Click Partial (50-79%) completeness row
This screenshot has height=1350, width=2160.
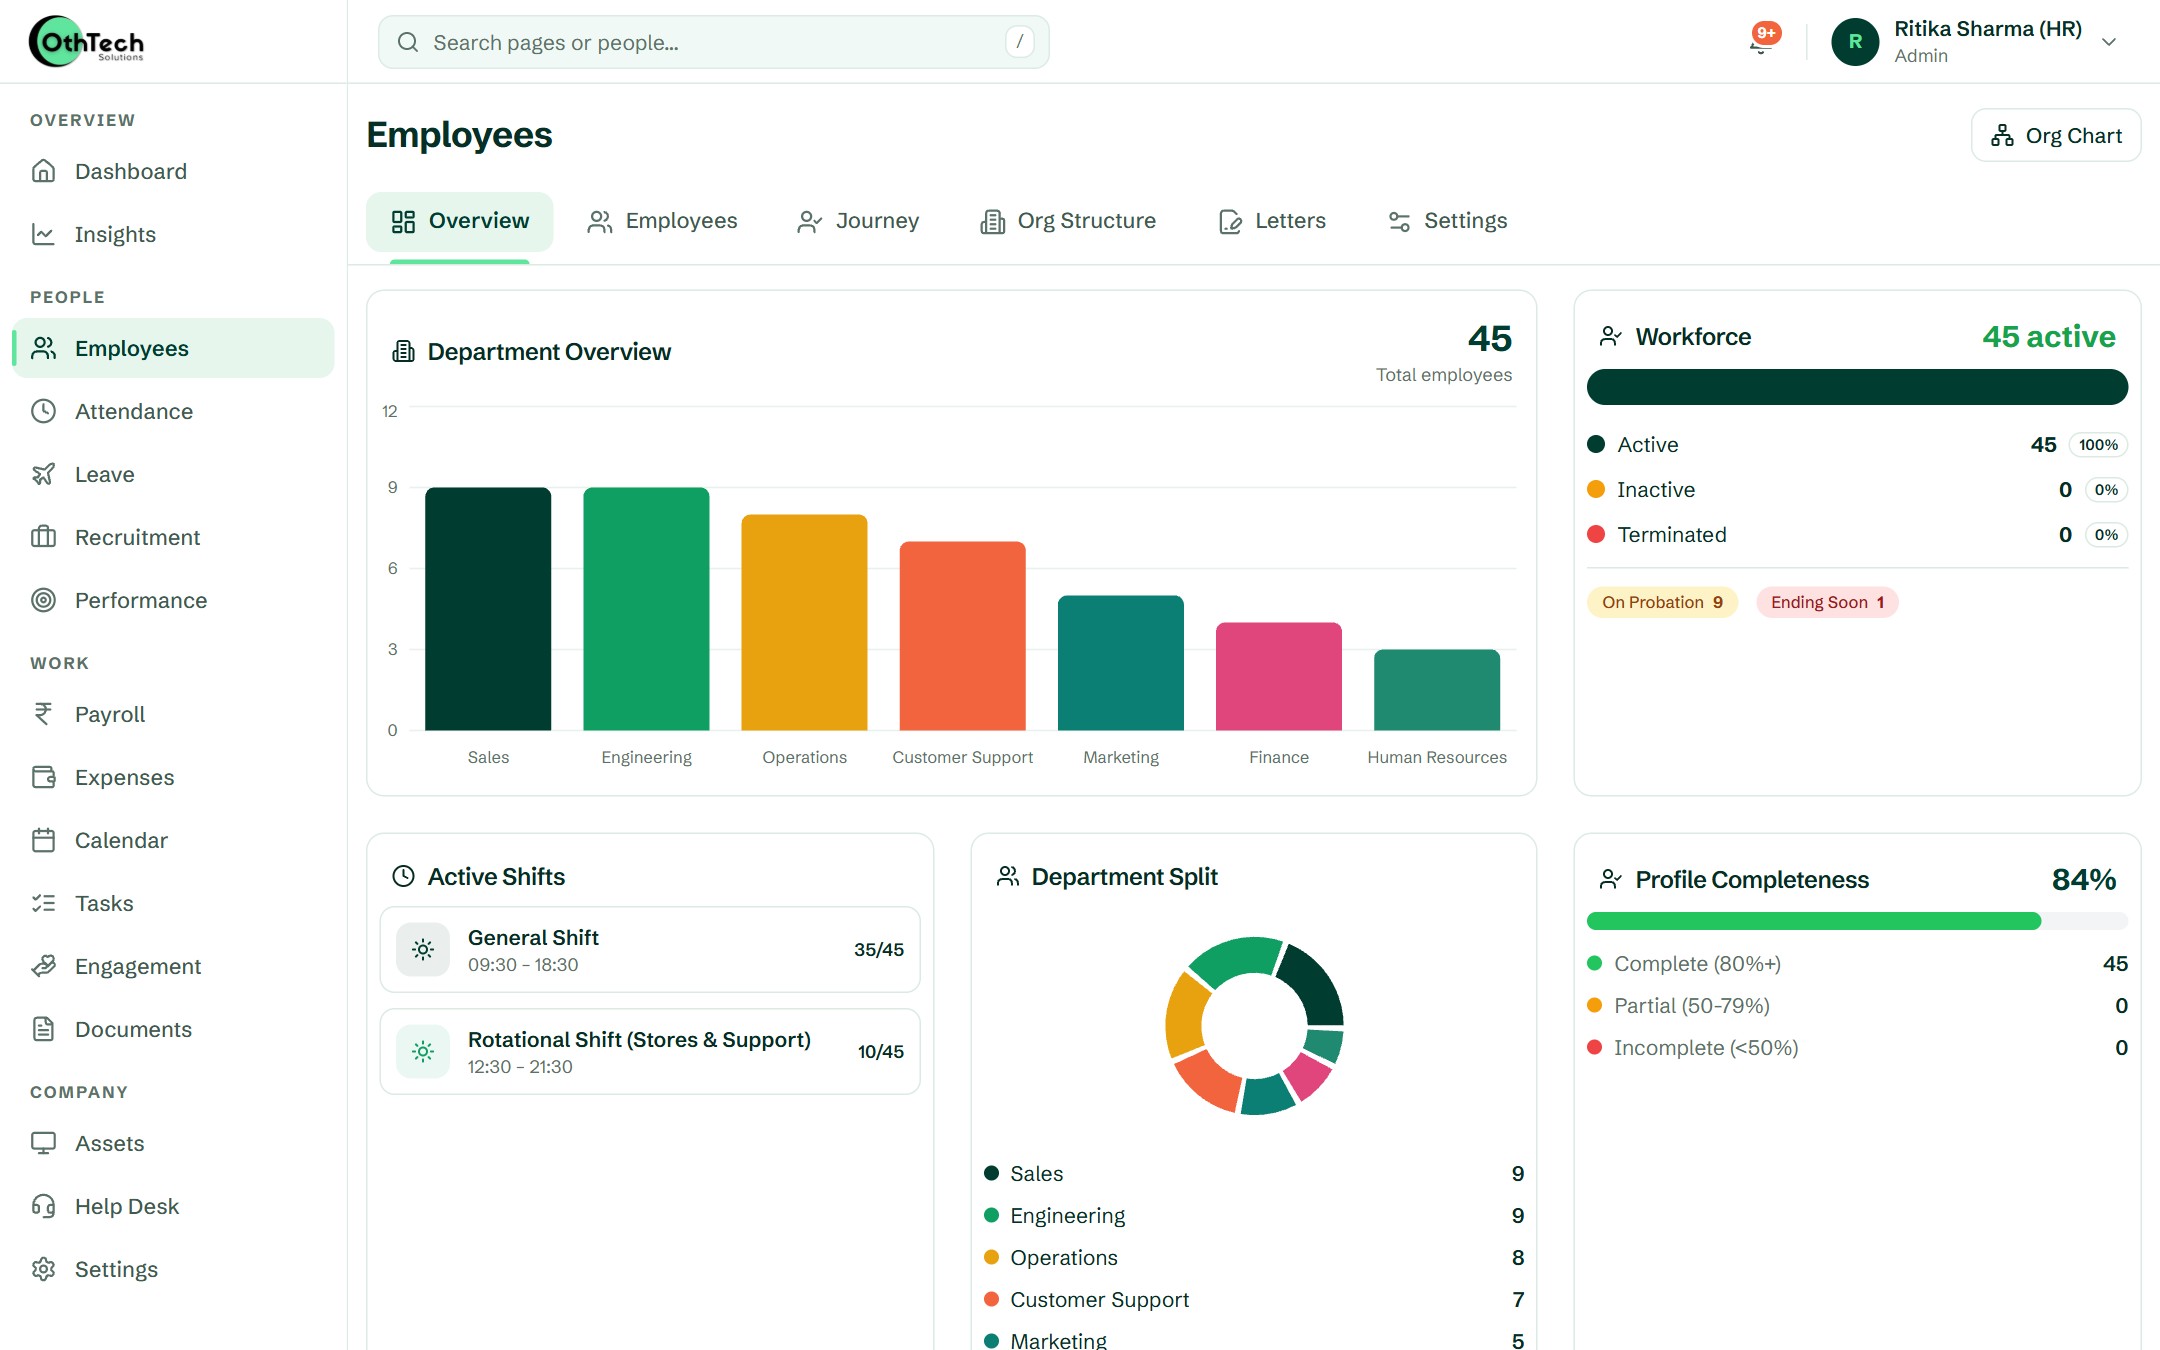coord(1857,1006)
